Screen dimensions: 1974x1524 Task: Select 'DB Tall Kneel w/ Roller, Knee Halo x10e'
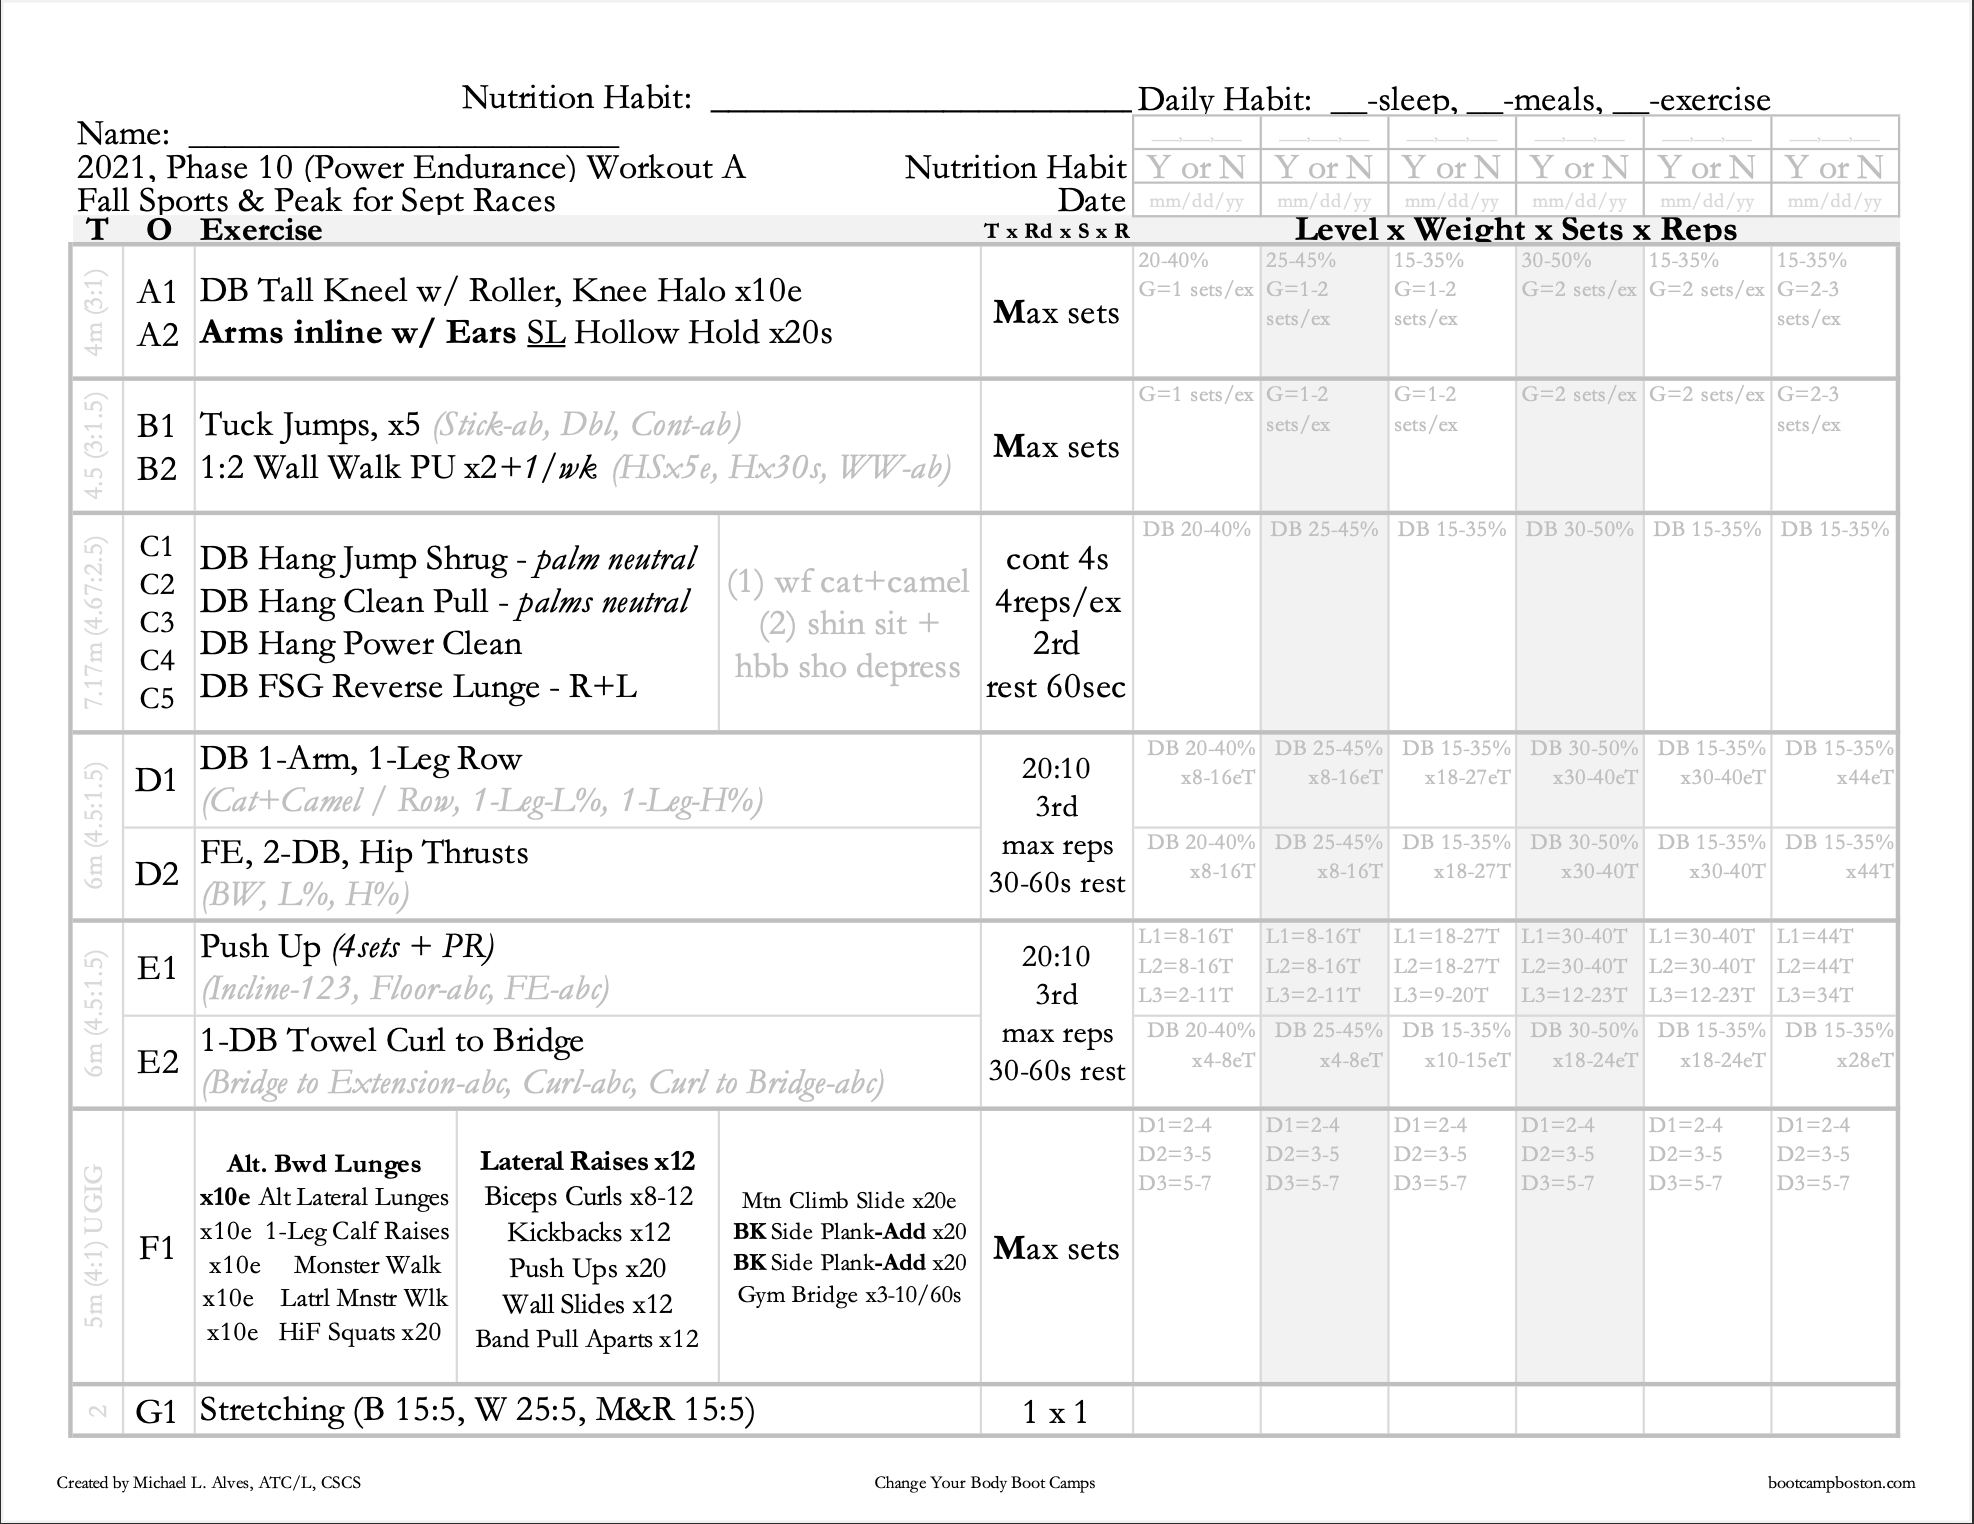(500, 290)
